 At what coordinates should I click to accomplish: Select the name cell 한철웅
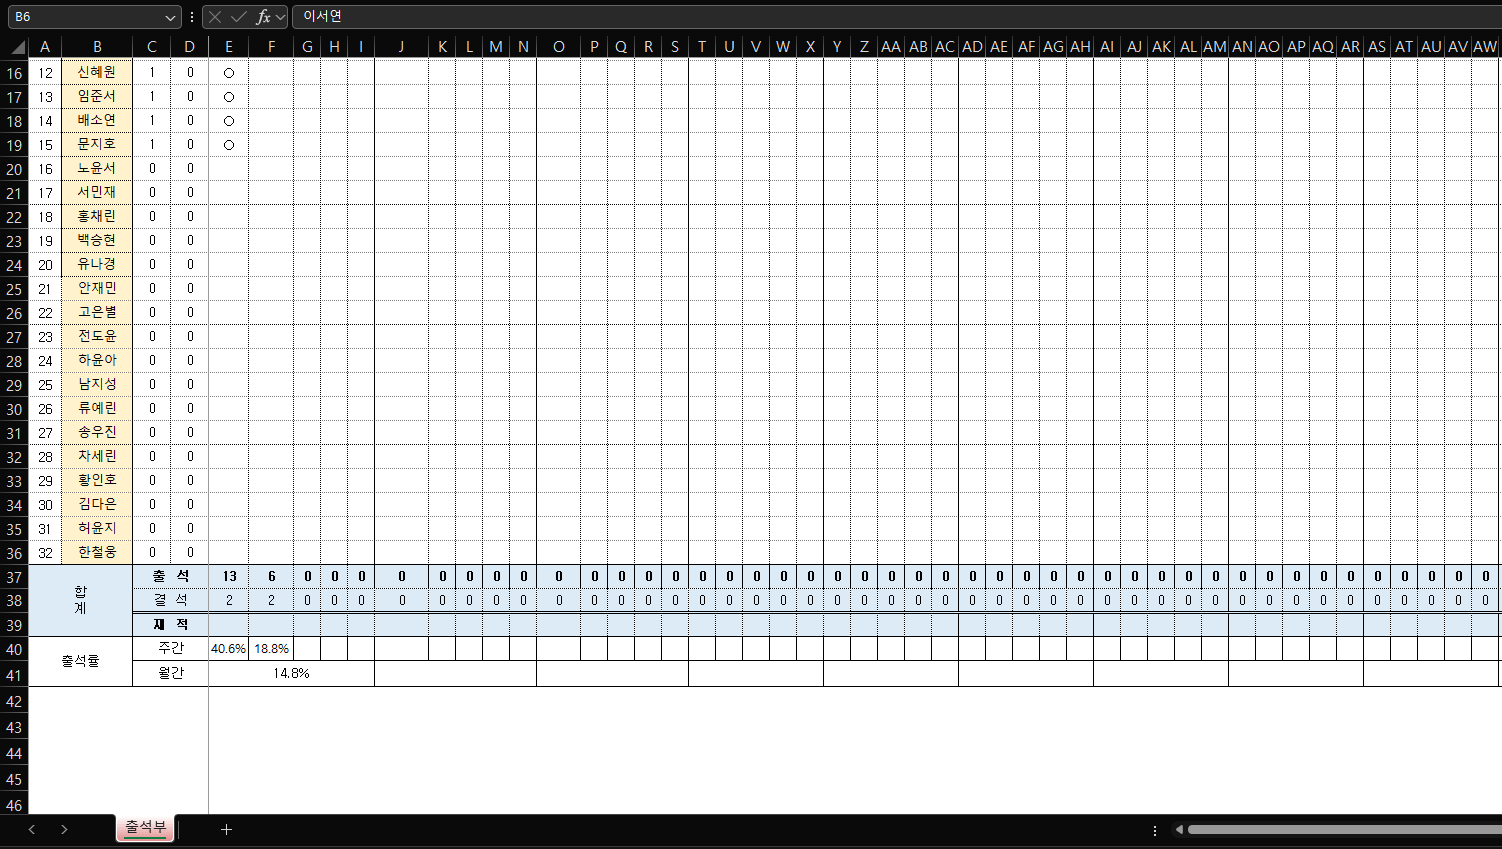pyautogui.click(x=97, y=553)
